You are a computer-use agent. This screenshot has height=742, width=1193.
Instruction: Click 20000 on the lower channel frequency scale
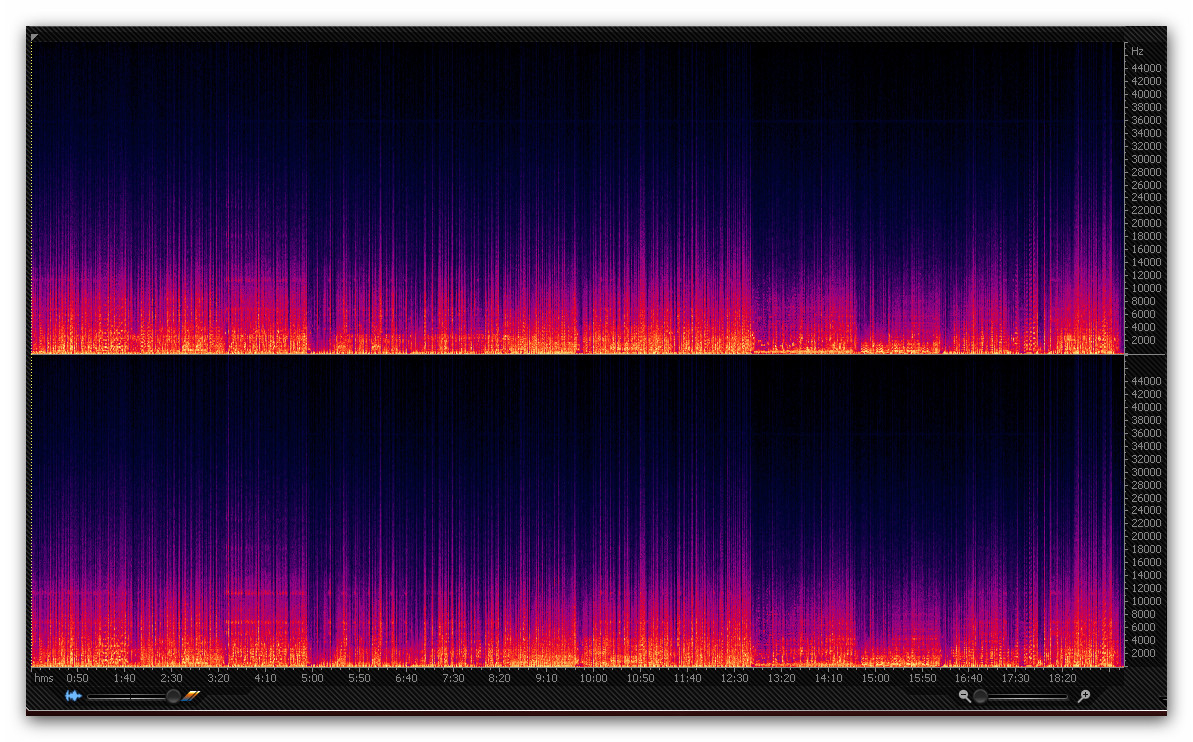click(1146, 536)
